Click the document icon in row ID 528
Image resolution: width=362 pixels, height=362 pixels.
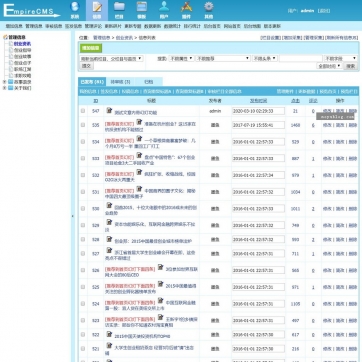[109, 239]
